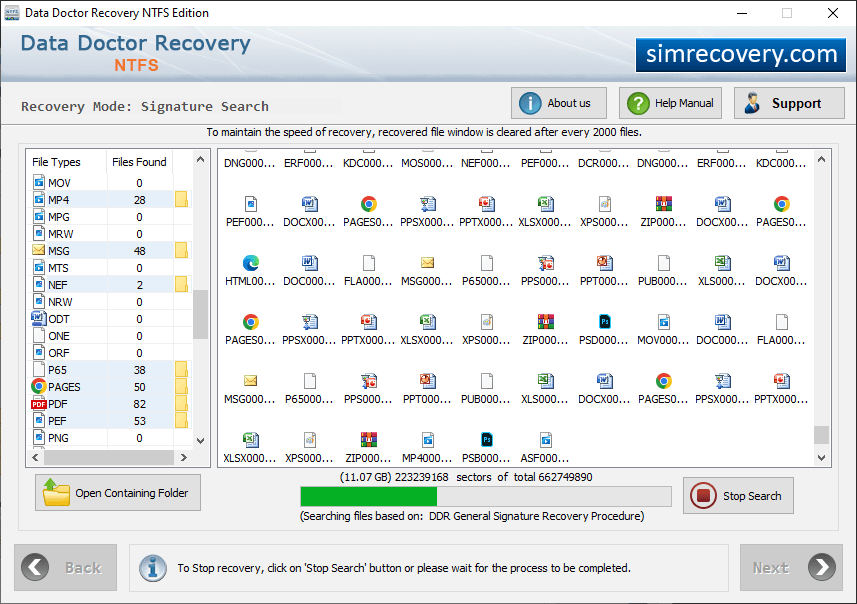Select the MTS row in file types
Image resolution: width=857 pixels, height=604 pixels.
109,268
